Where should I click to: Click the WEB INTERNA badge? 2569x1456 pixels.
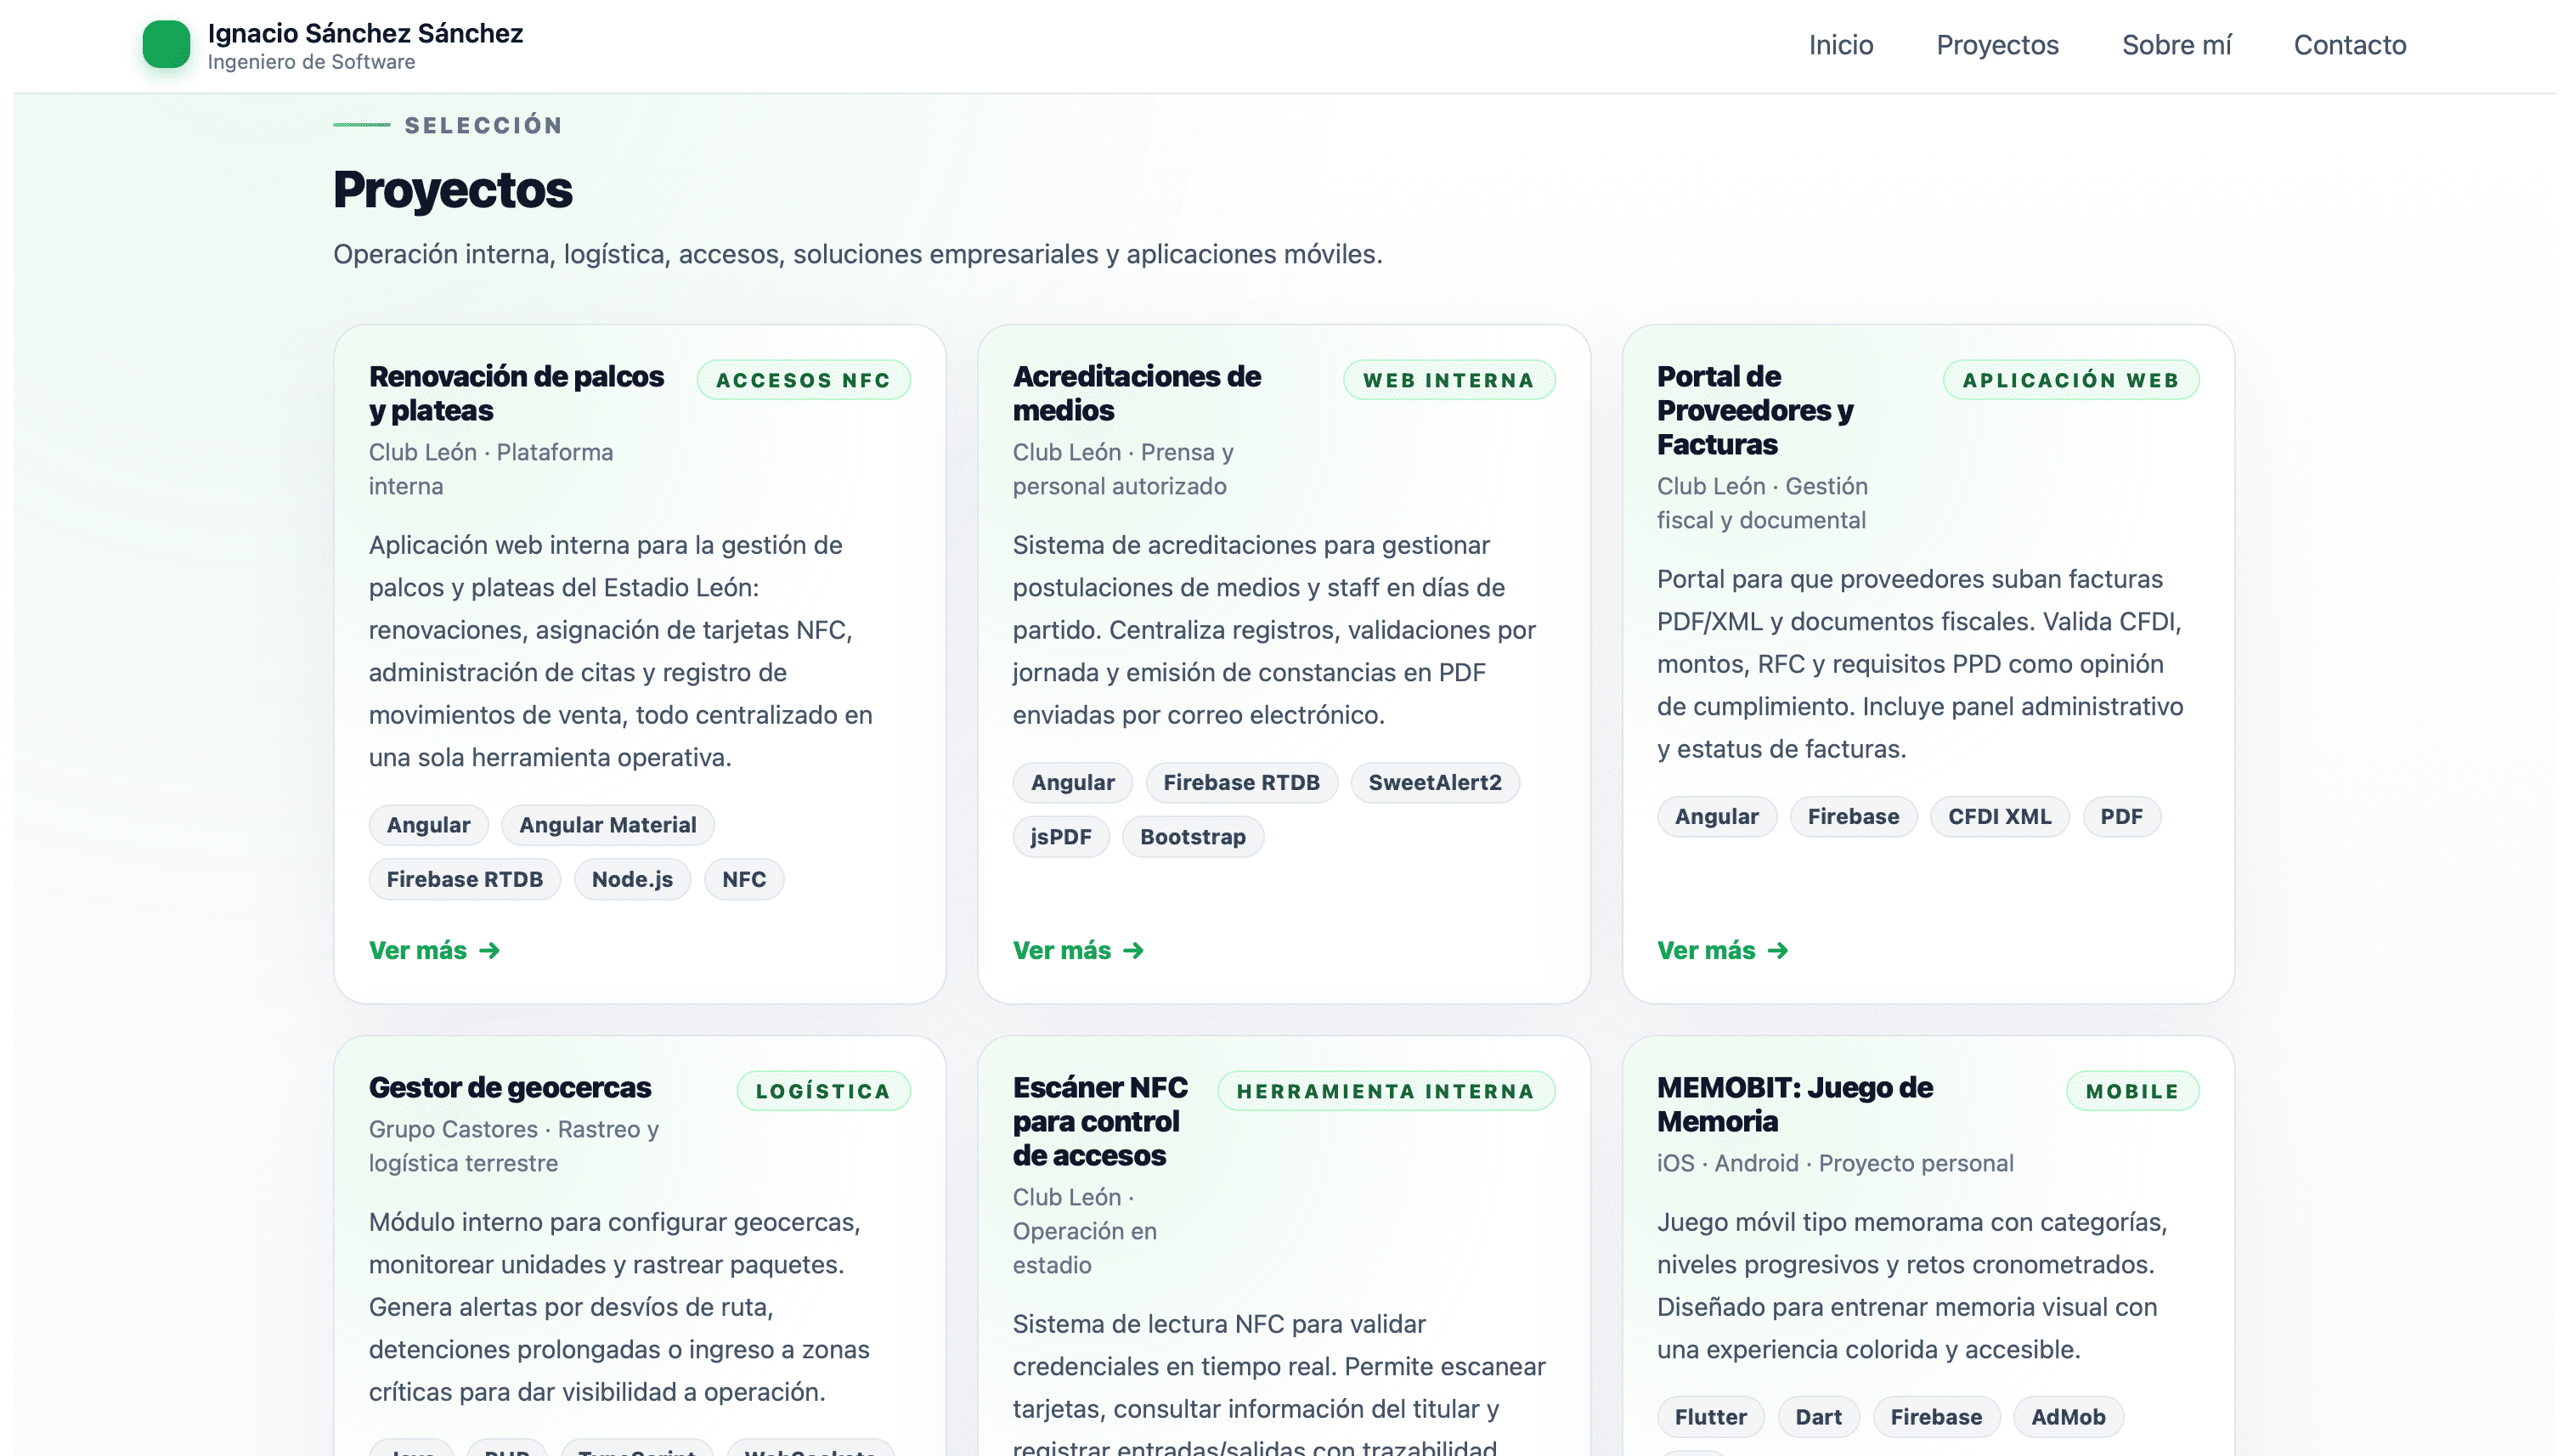point(1448,380)
